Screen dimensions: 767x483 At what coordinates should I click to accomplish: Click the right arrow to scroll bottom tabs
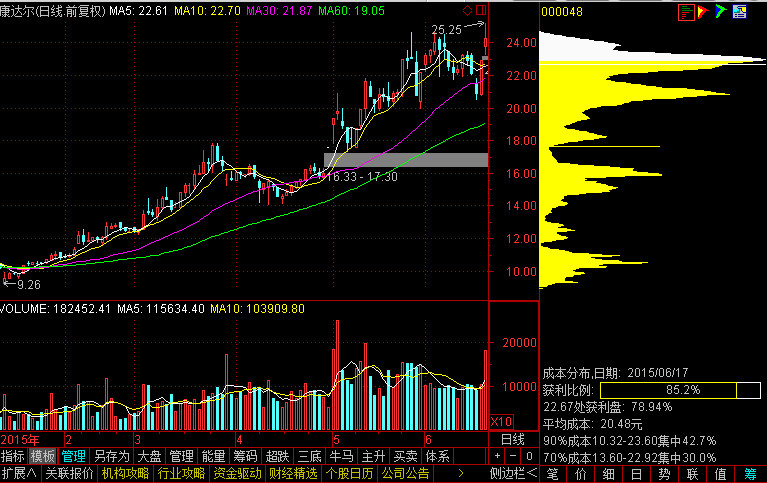coord(460,473)
